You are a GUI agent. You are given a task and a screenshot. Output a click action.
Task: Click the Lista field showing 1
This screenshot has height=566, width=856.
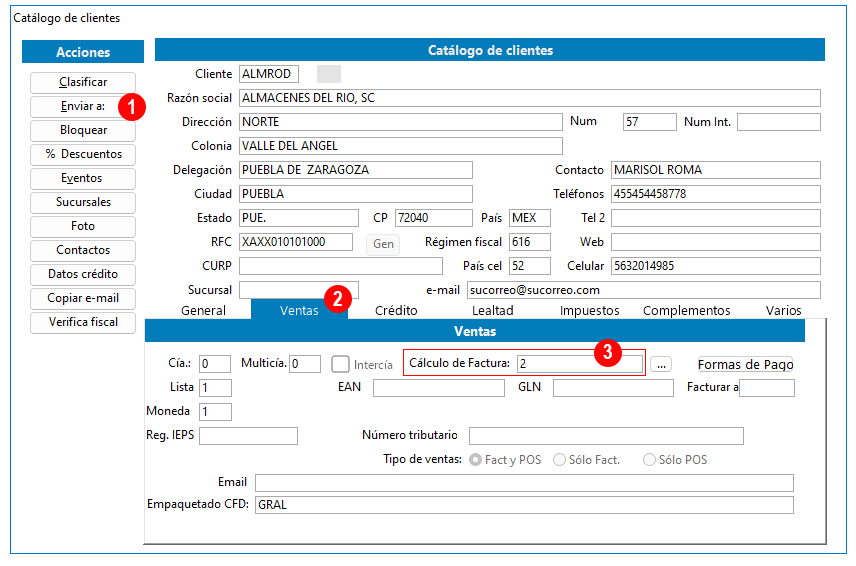coord(215,388)
